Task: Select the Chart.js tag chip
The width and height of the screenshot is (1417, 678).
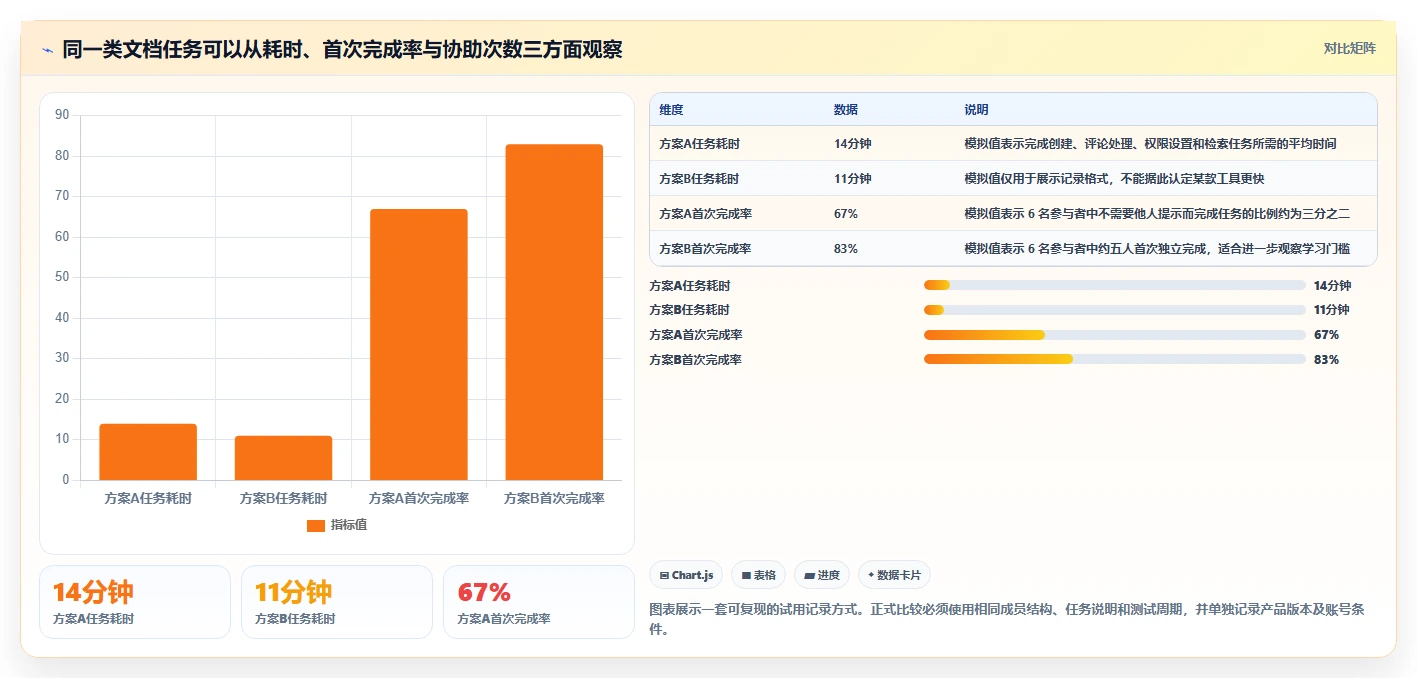Action: click(x=686, y=575)
